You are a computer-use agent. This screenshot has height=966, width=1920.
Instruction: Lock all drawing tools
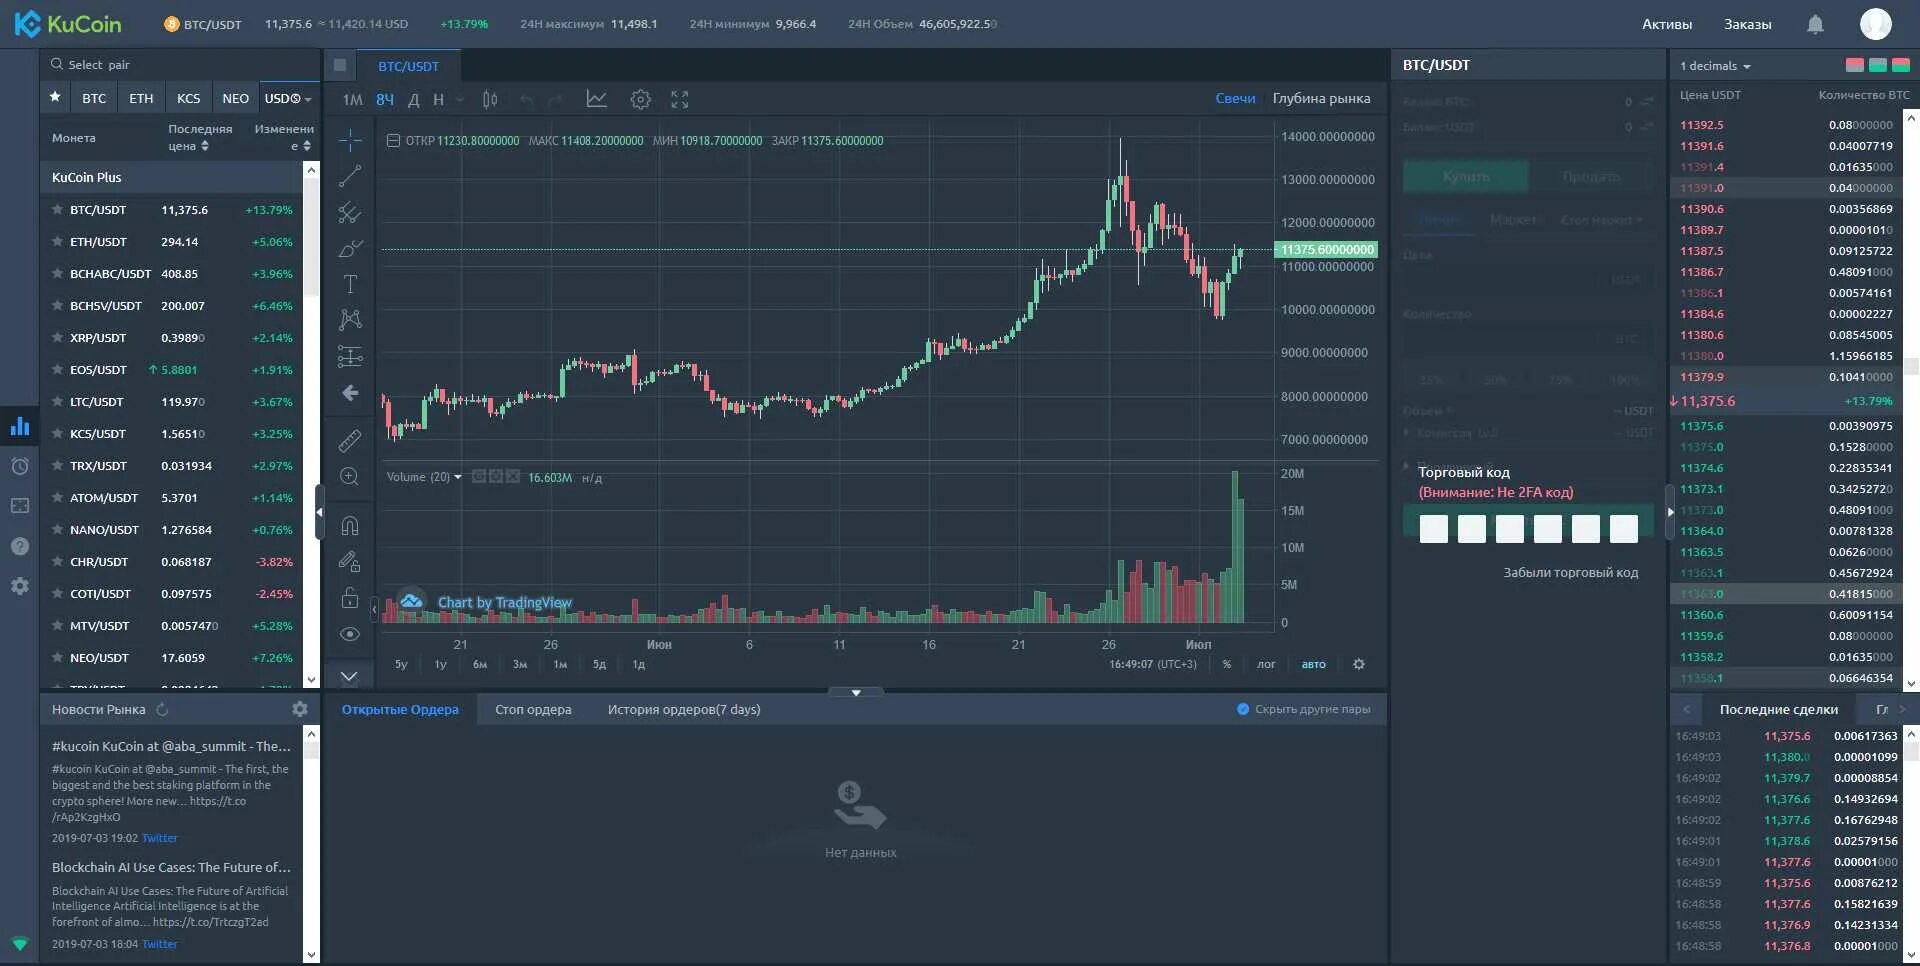pos(350,598)
